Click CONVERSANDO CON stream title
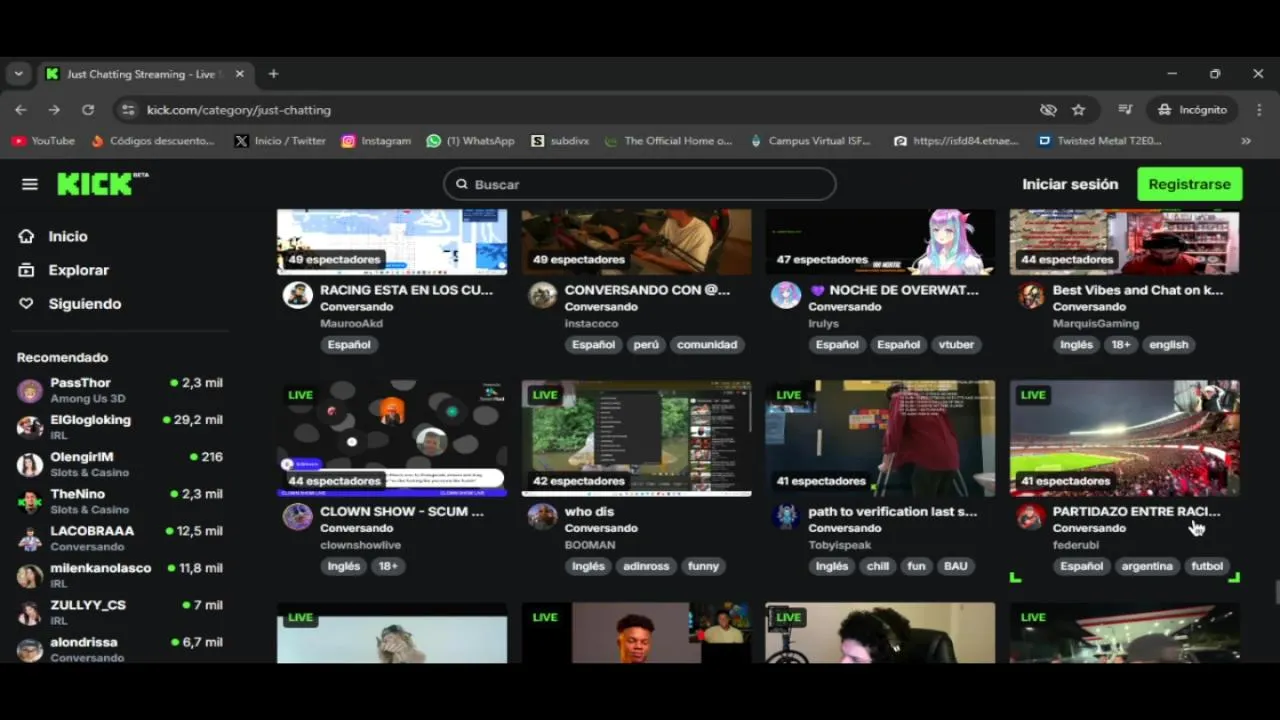The width and height of the screenshot is (1280, 720). tap(647, 290)
